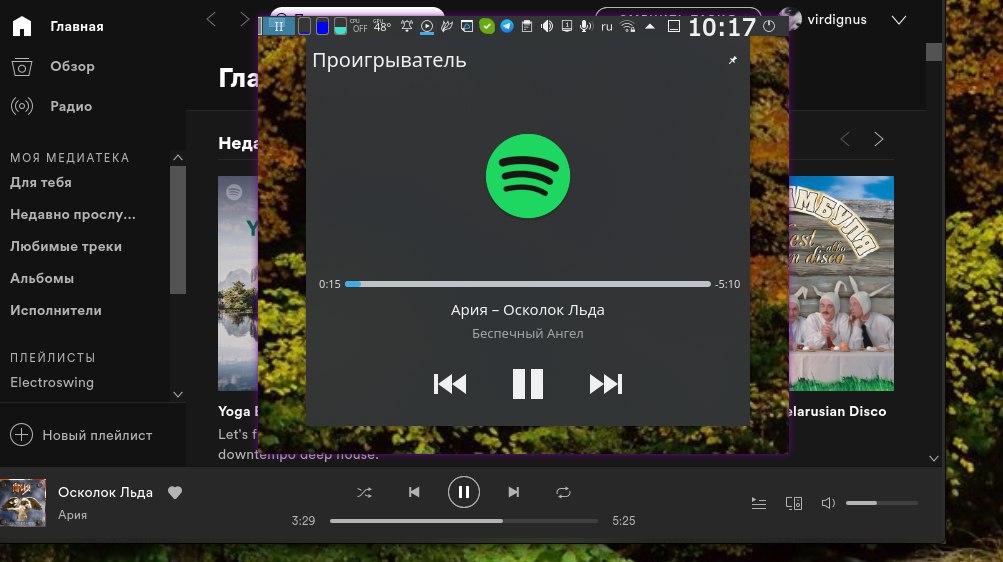Open Telegram from the system tray
Screen dimensions: 1003x562
coord(507,26)
